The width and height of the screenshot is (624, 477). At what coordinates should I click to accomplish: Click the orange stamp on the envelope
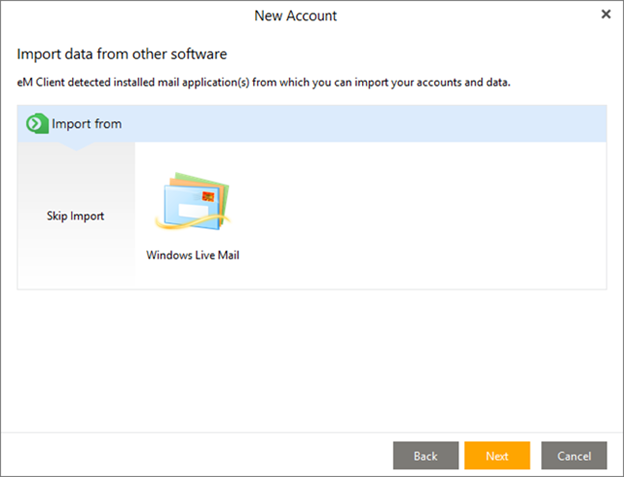tap(209, 197)
